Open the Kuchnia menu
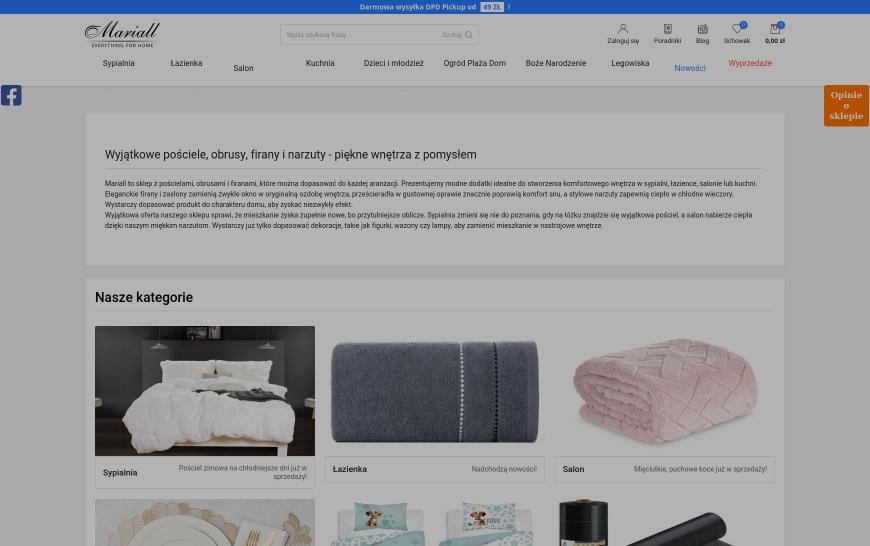This screenshot has height=546, width=870. tap(320, 63)
